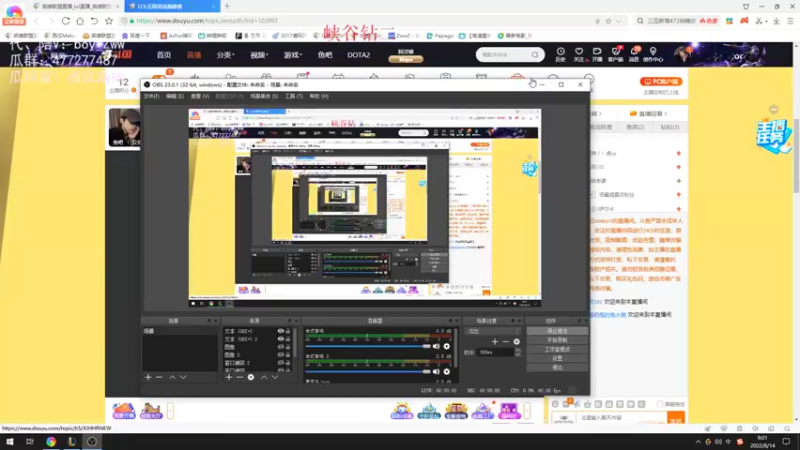Image resolution: width=800 pixels, height=450 pixels.
Task: Open the Douyu 历史 history icon
Action: click(x=560, y=54)
